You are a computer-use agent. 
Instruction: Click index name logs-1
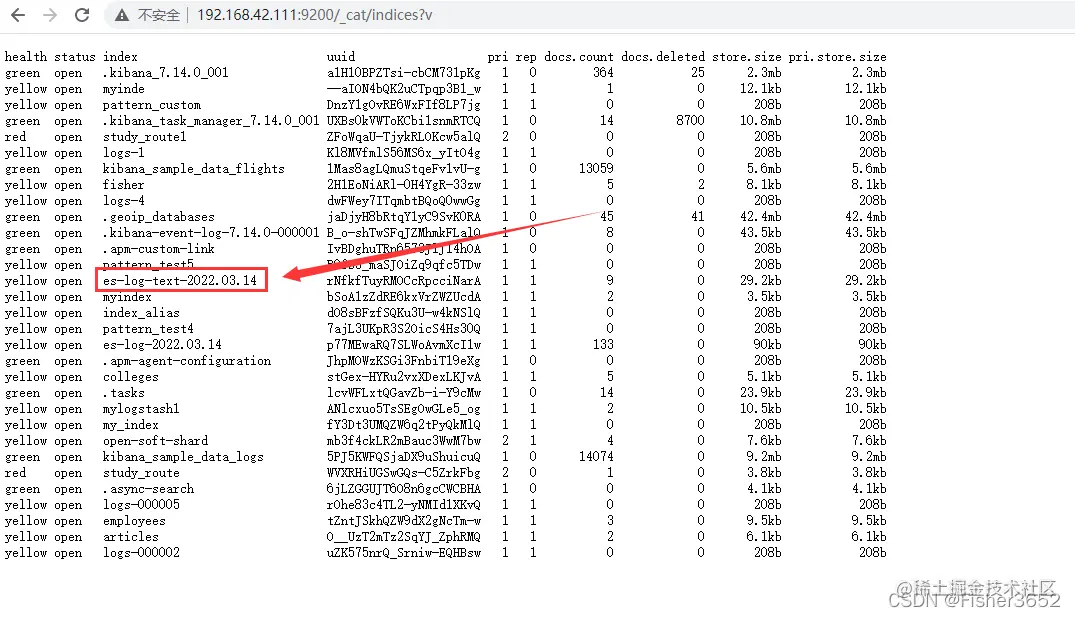[x=123, y=153]
